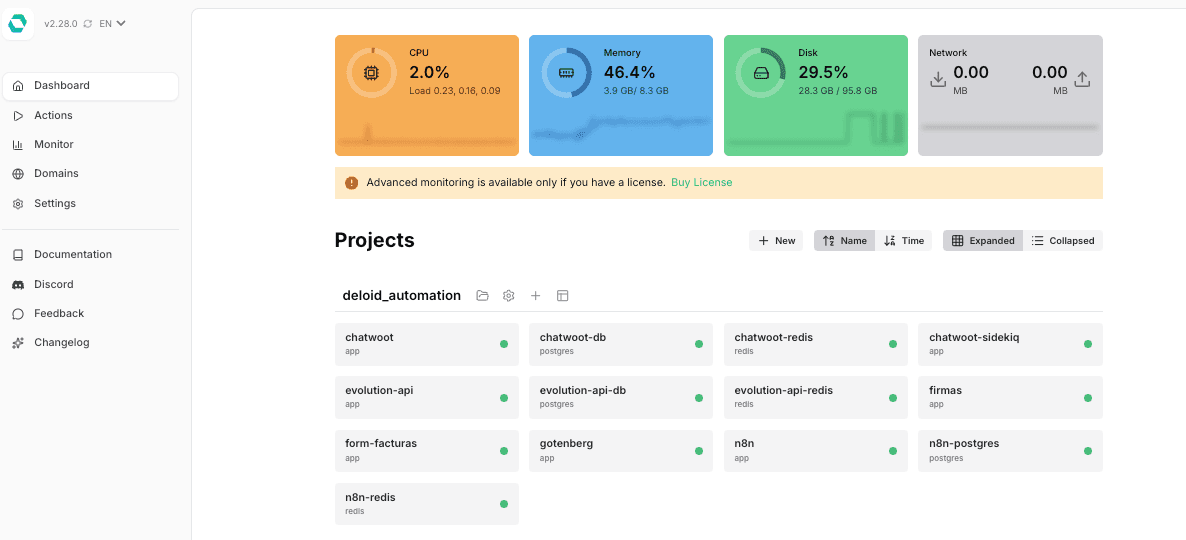The width and height of the screenshot is (1186, 540).
Task: Click the warning icon in license banner
Action: tap(352, 183)
